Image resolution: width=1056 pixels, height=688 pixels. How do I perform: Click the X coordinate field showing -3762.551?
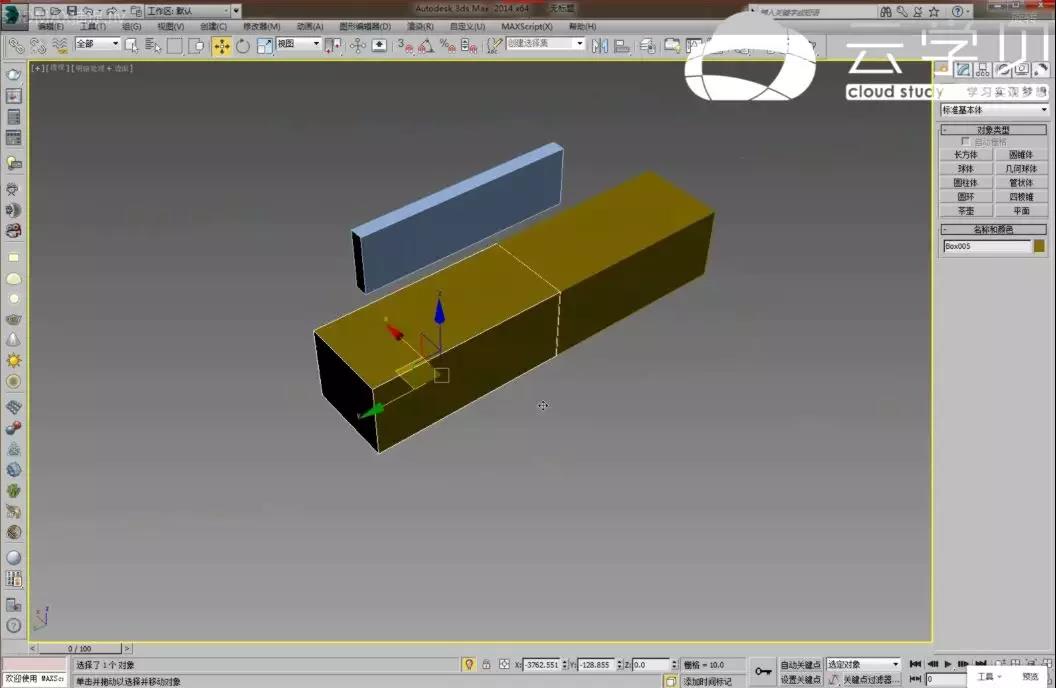pyautogui.click(x=541, y=664)
